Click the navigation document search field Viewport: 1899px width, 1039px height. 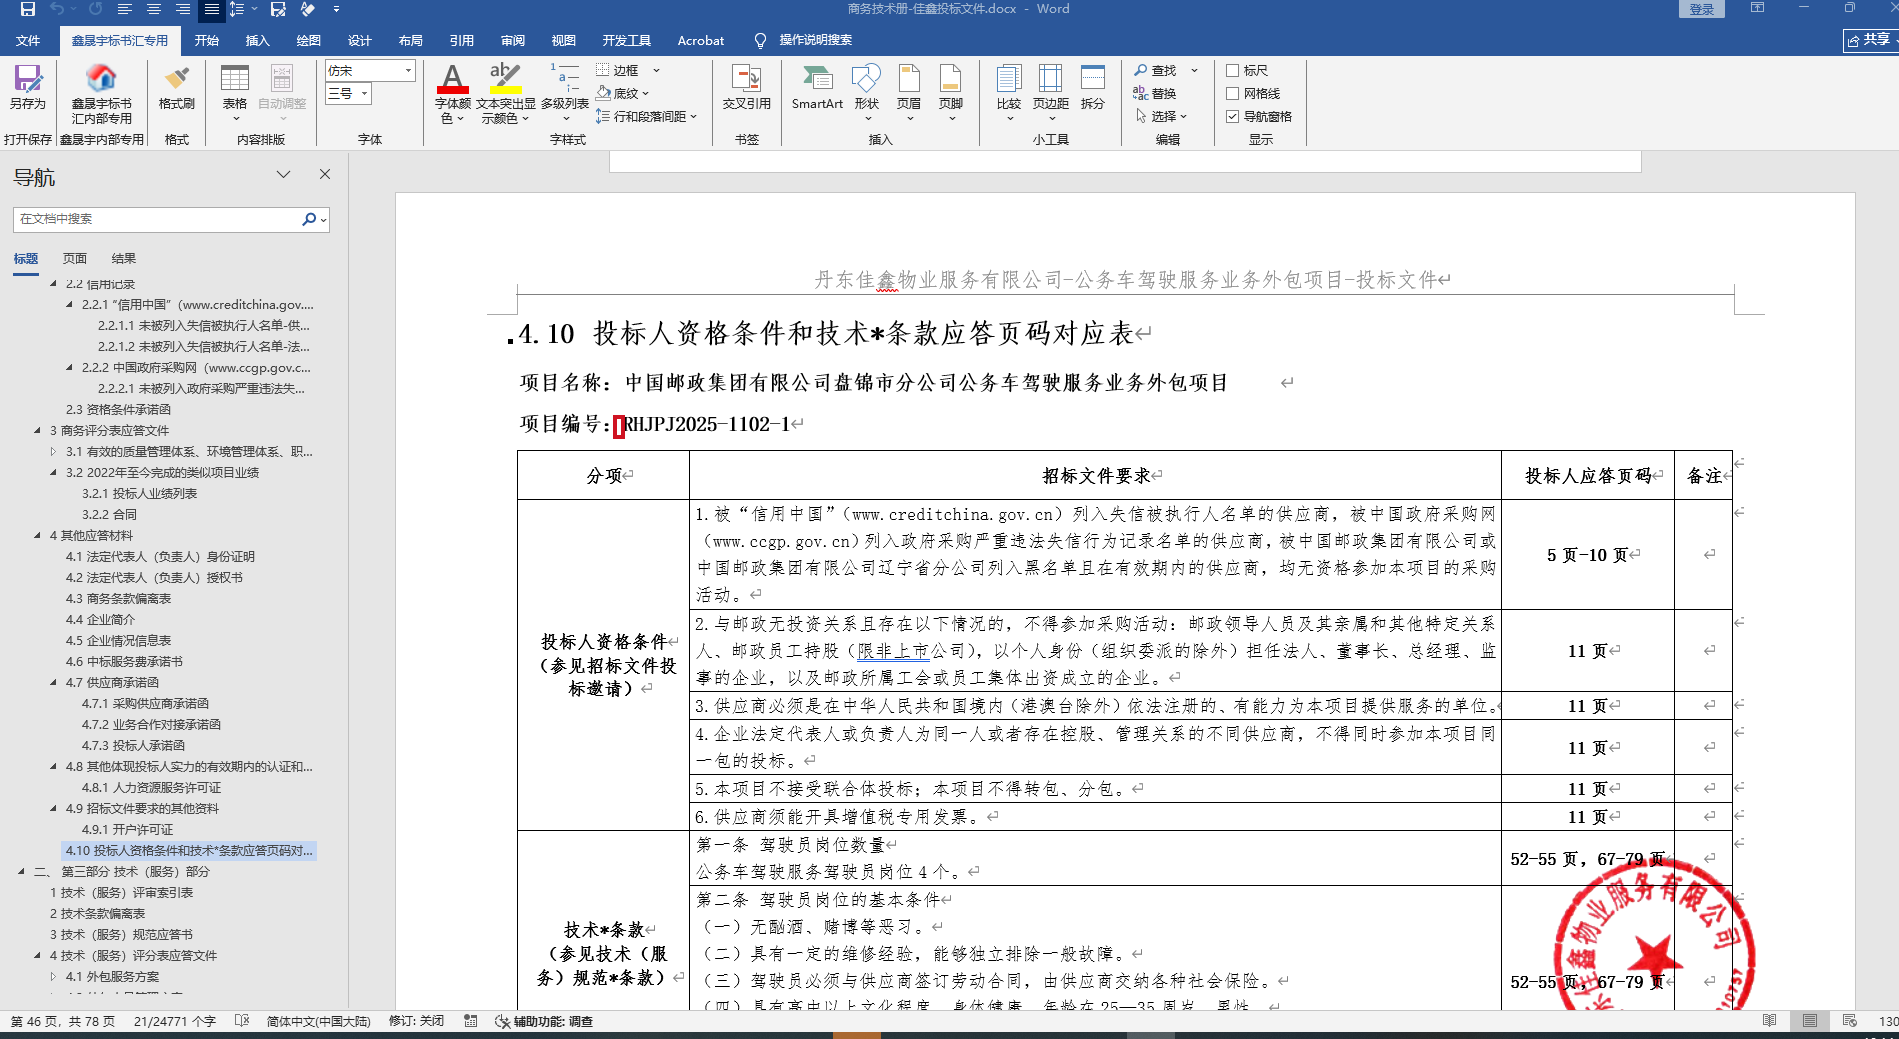(x=158, y=219)
